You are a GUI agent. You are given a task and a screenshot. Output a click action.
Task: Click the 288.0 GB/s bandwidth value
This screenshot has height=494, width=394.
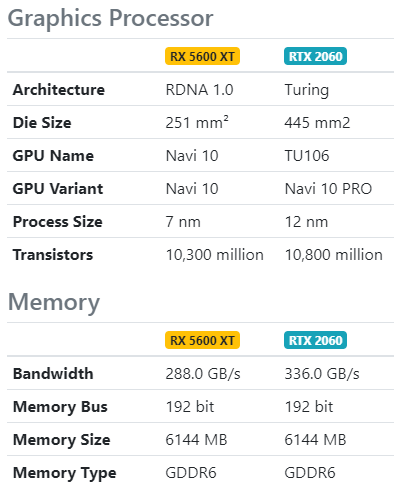pos(203,373)
